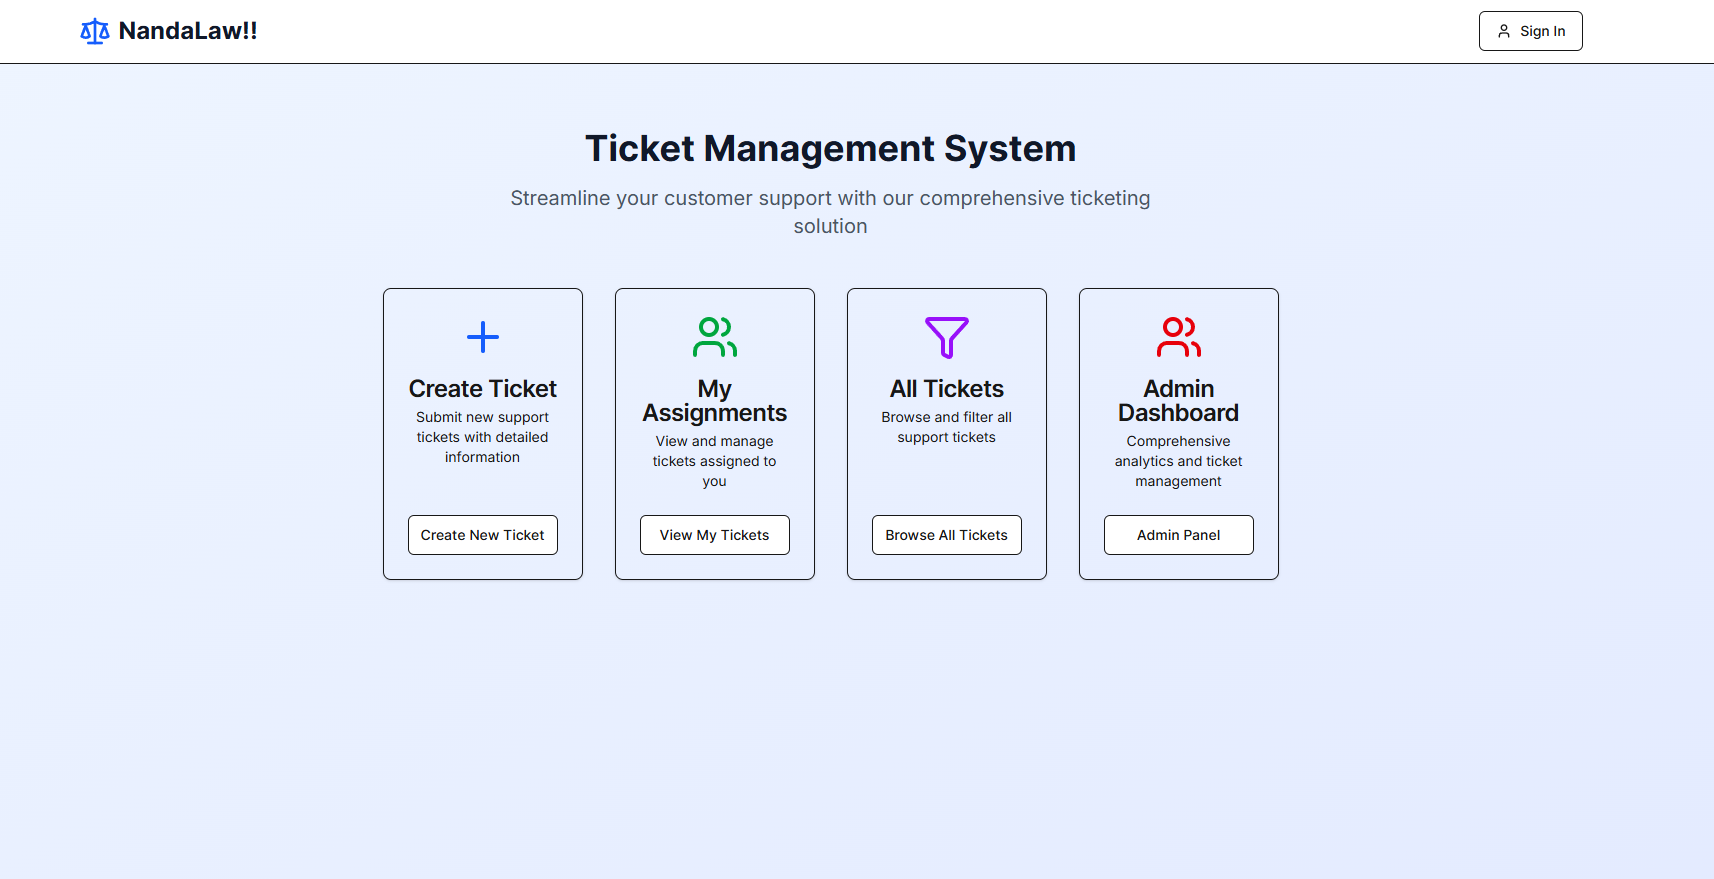This screenshot has height=879, width=1714.
Task: Click the user icon inside Sign In
Action: tap(1503, 31)
